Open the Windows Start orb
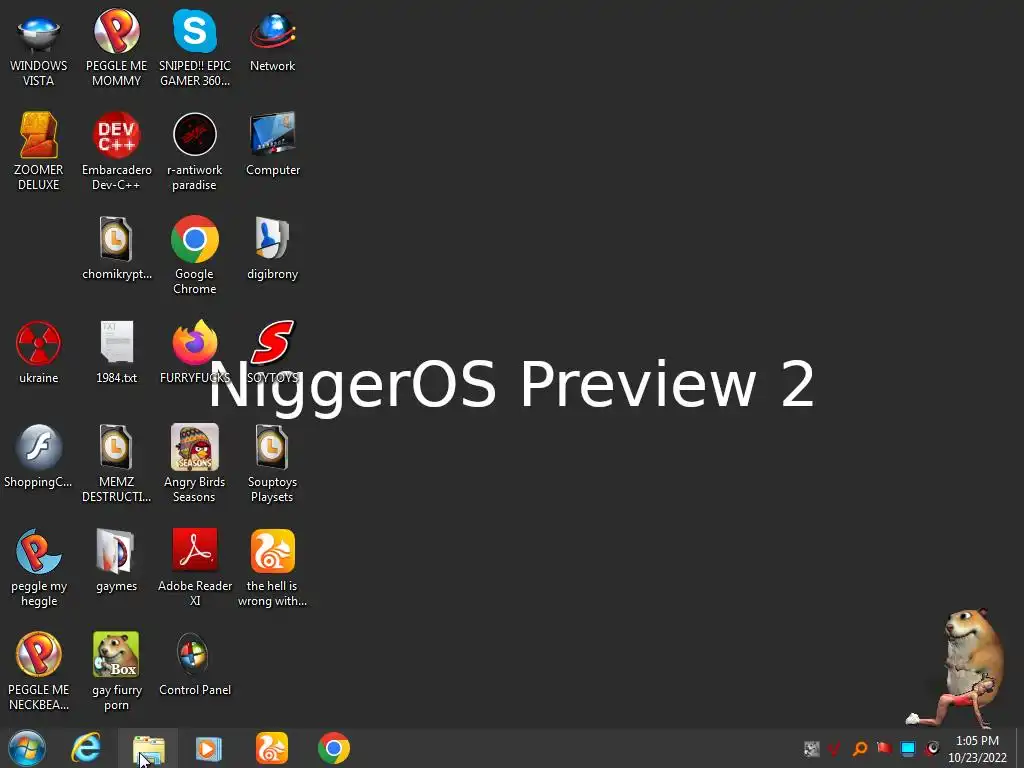This screenshot has width=1024, height=768. click(27, 748)
